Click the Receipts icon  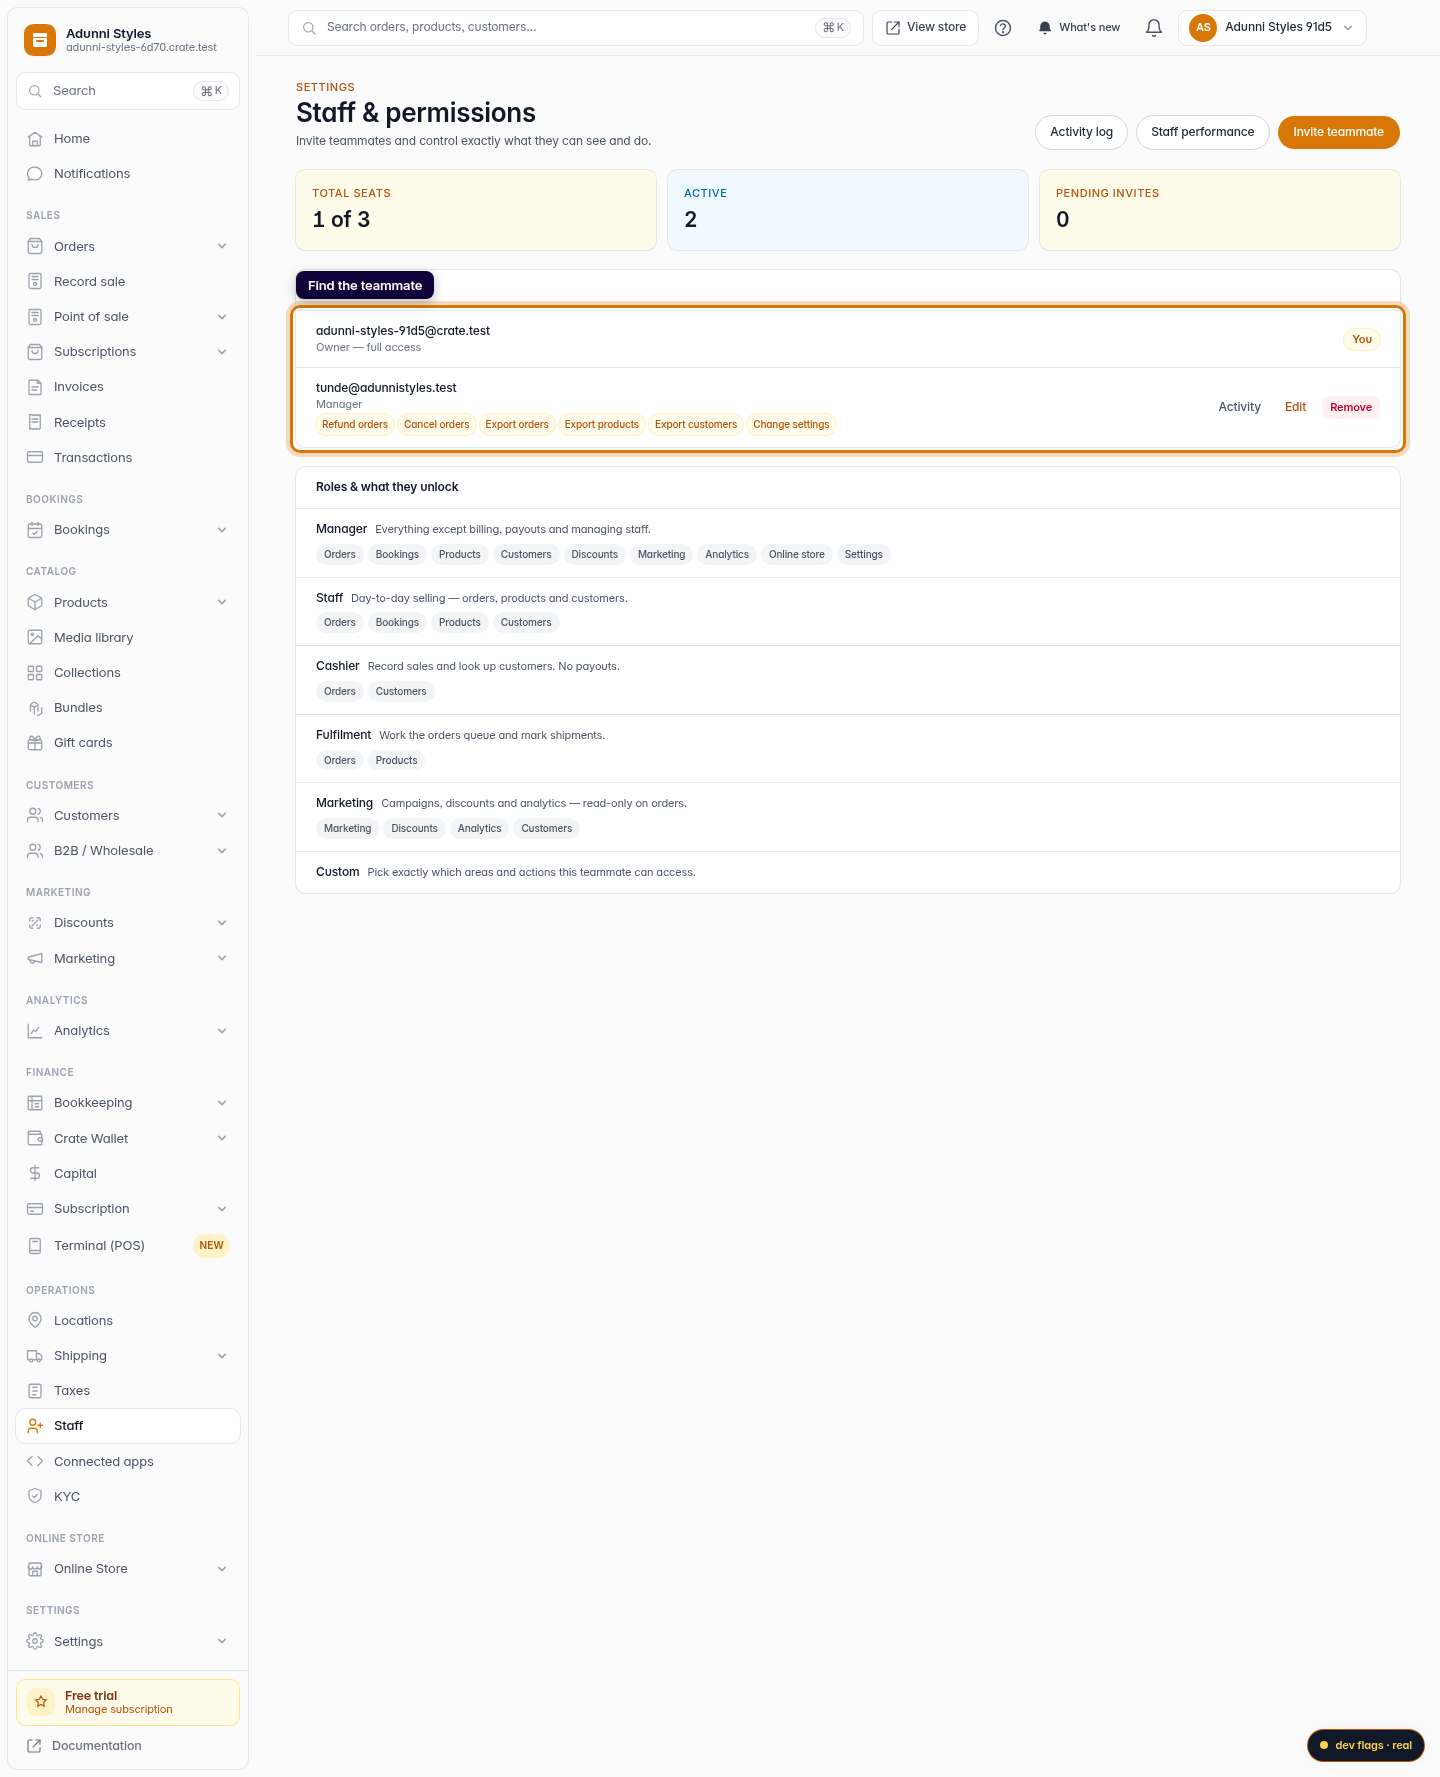click(35, 423)
